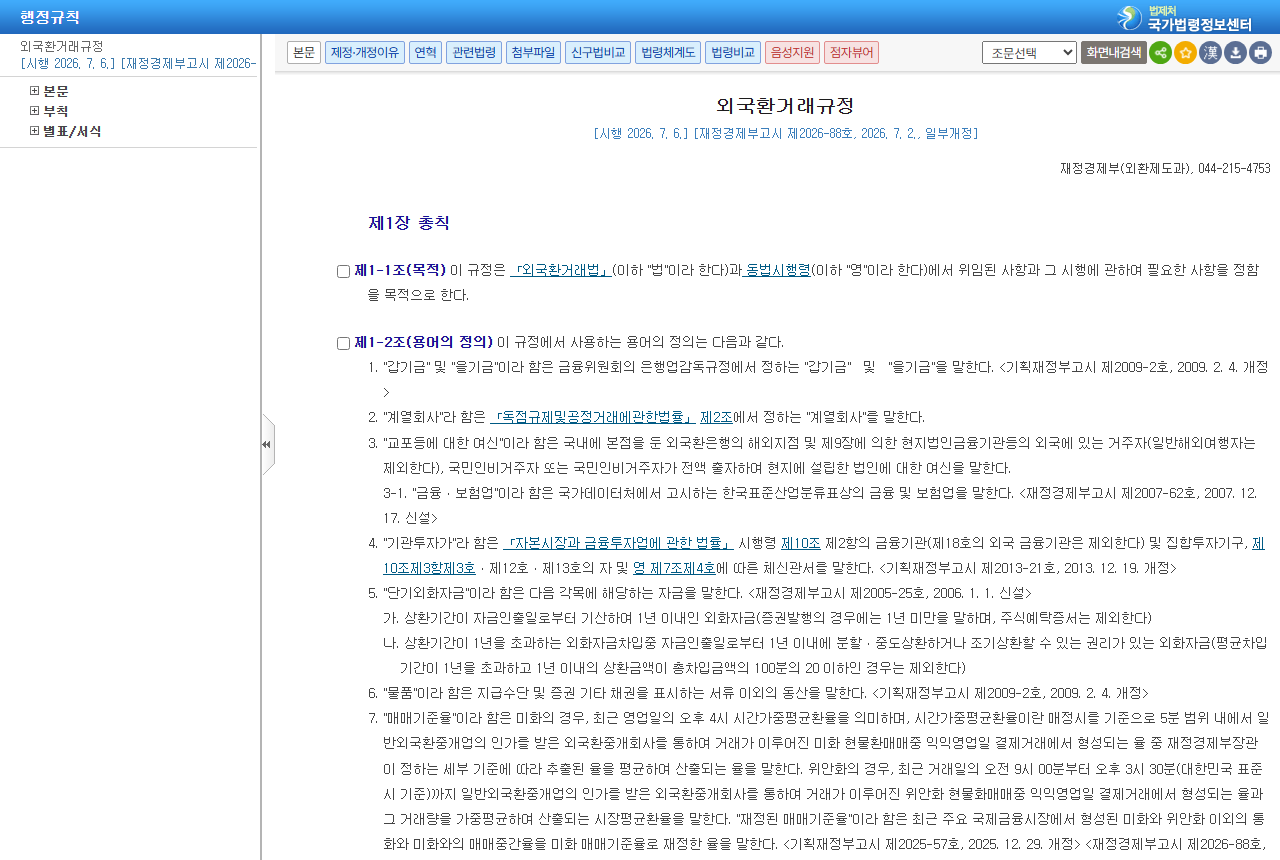Open the 신구법비교 tab
This screenshot has height=860, width=1280.
pyautogui.click(x=598, y=52)
